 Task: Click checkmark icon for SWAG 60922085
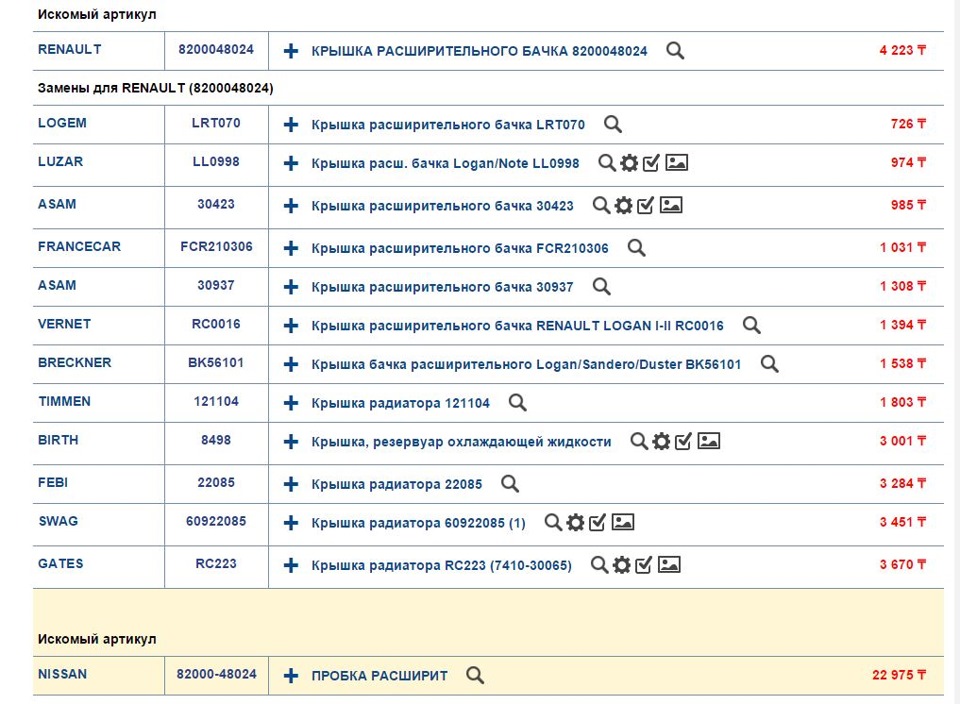pyautogui.click(x=598, y=523)
